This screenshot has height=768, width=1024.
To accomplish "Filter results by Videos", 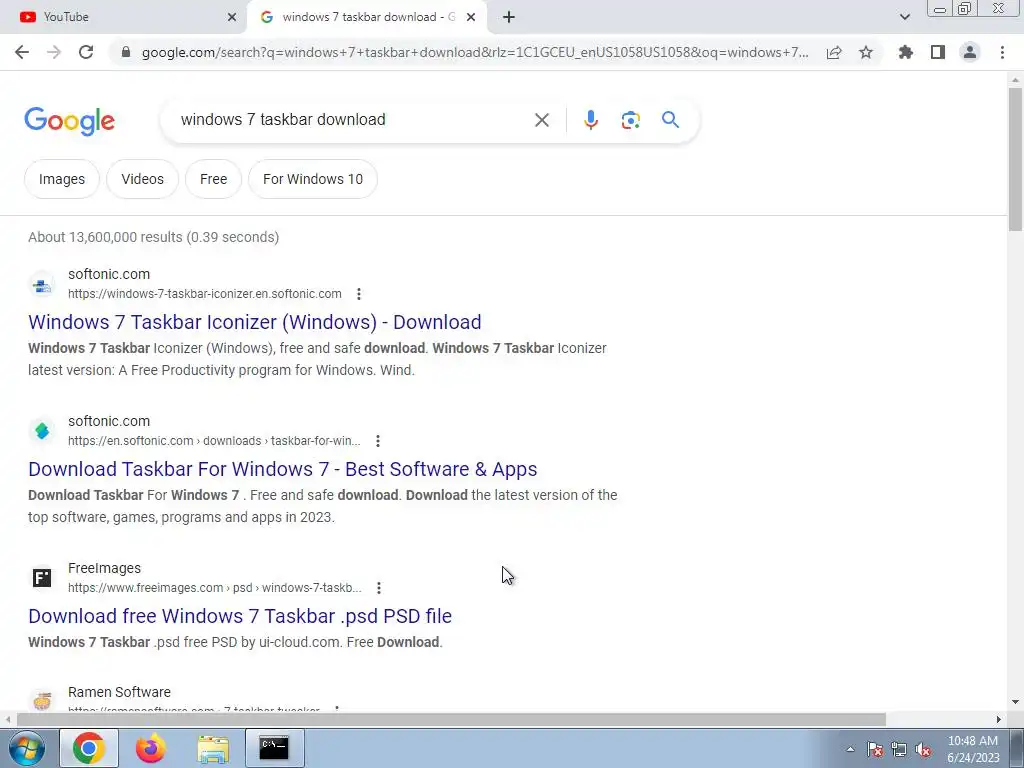I will tap(142, 179).
